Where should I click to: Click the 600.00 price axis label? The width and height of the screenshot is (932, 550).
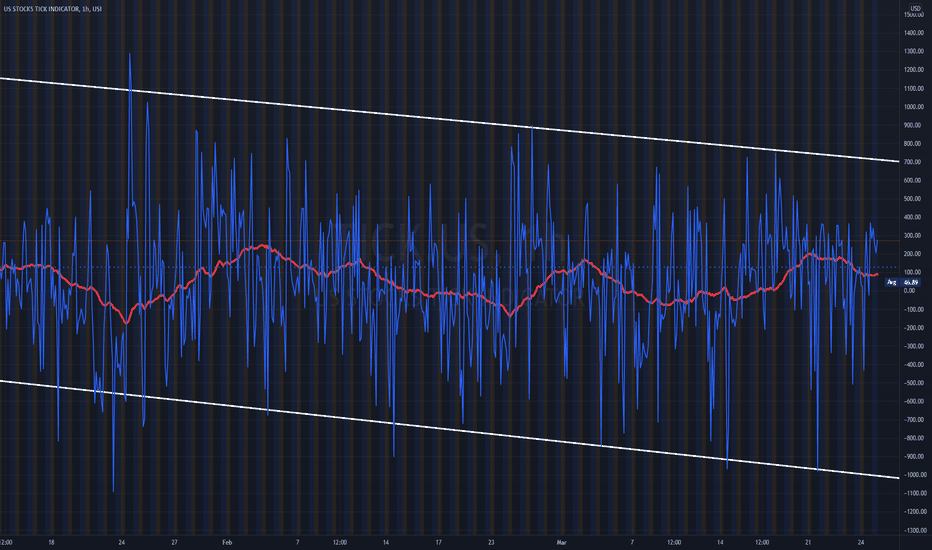click(914, 181)
